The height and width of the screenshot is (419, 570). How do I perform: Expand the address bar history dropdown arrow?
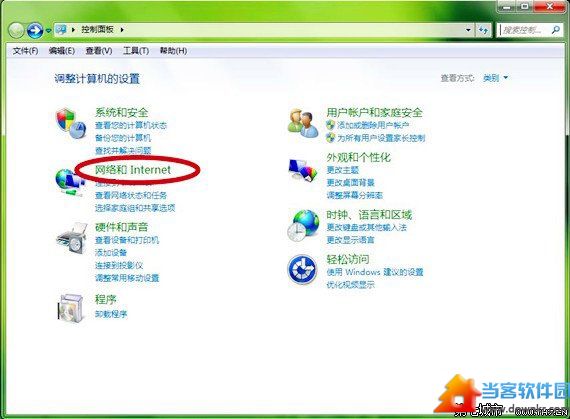(x=468, y=30)
